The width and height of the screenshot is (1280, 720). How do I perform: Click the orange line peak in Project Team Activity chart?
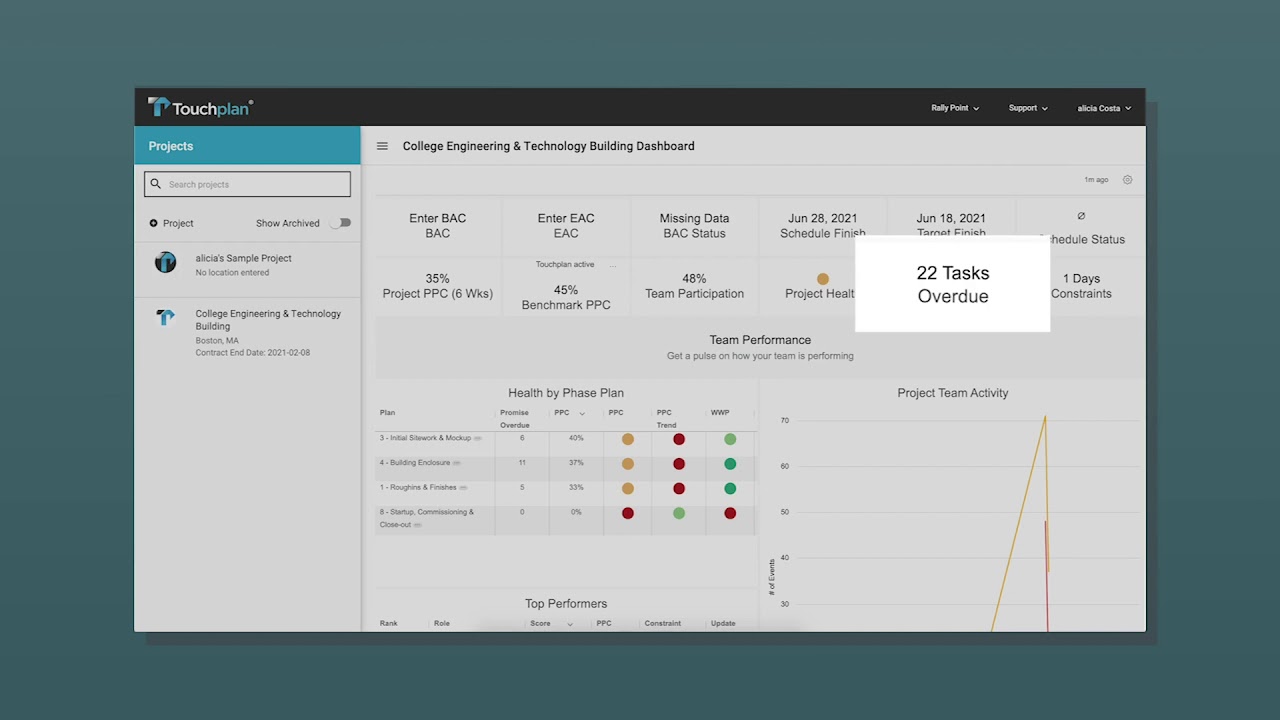(x=1045, y=417)
